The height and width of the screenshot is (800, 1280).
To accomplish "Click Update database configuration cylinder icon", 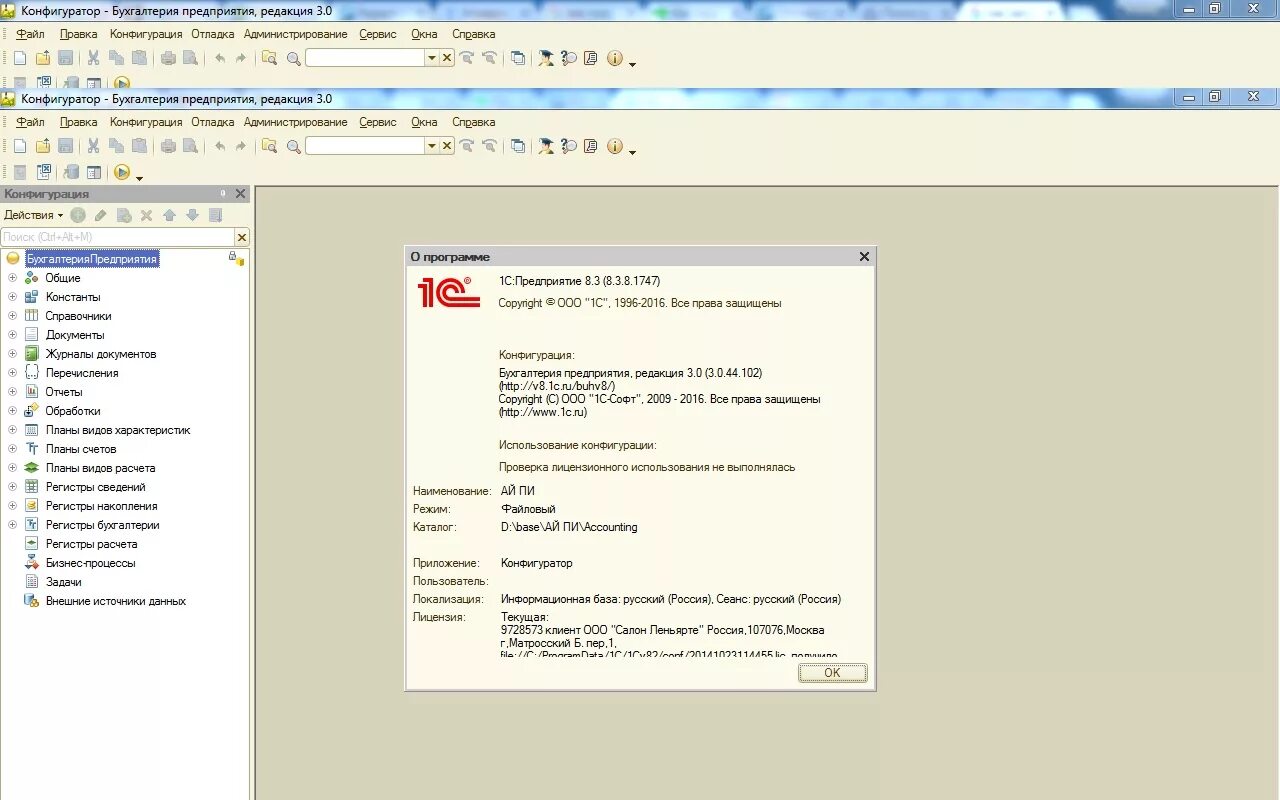I will pos(71,172).
